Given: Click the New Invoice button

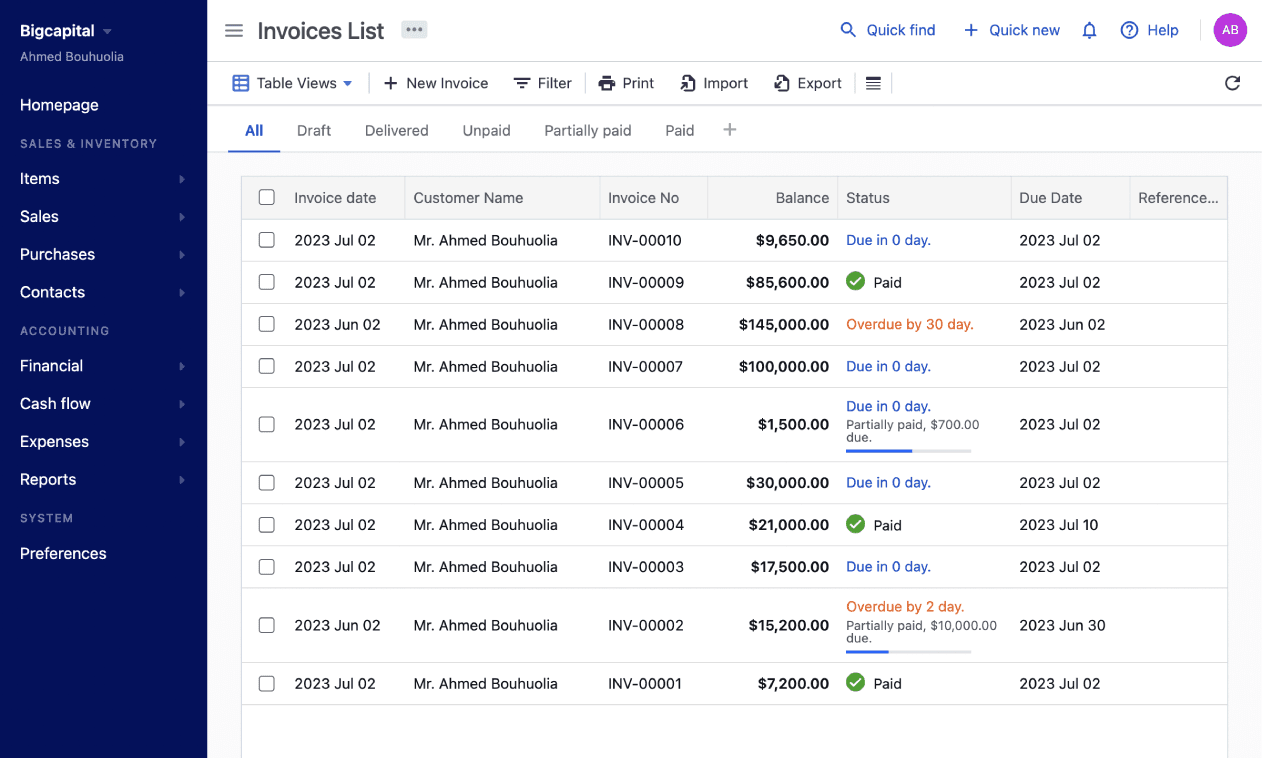Looking at the screenshot, I should pyautogui.click(x=436, y=83).
